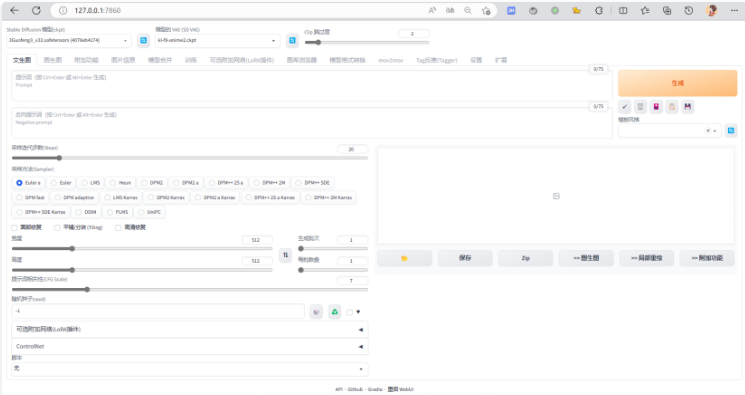Clear the styles selection with the x

point(707,131)
